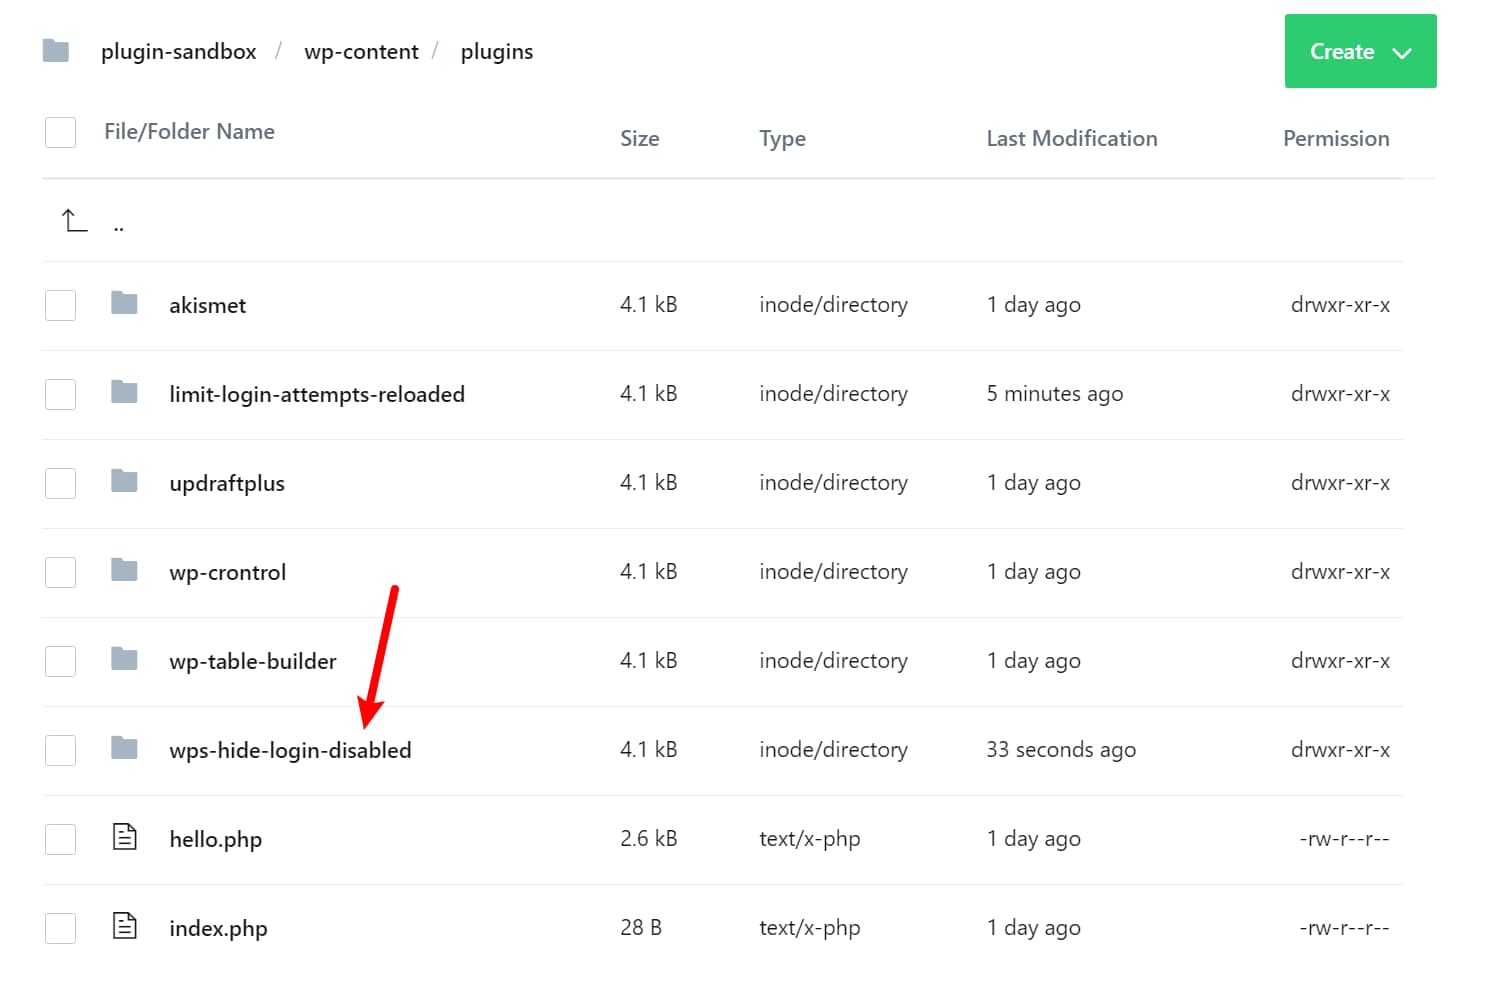Click the wp-table-builder folder icon

[124, 659]
